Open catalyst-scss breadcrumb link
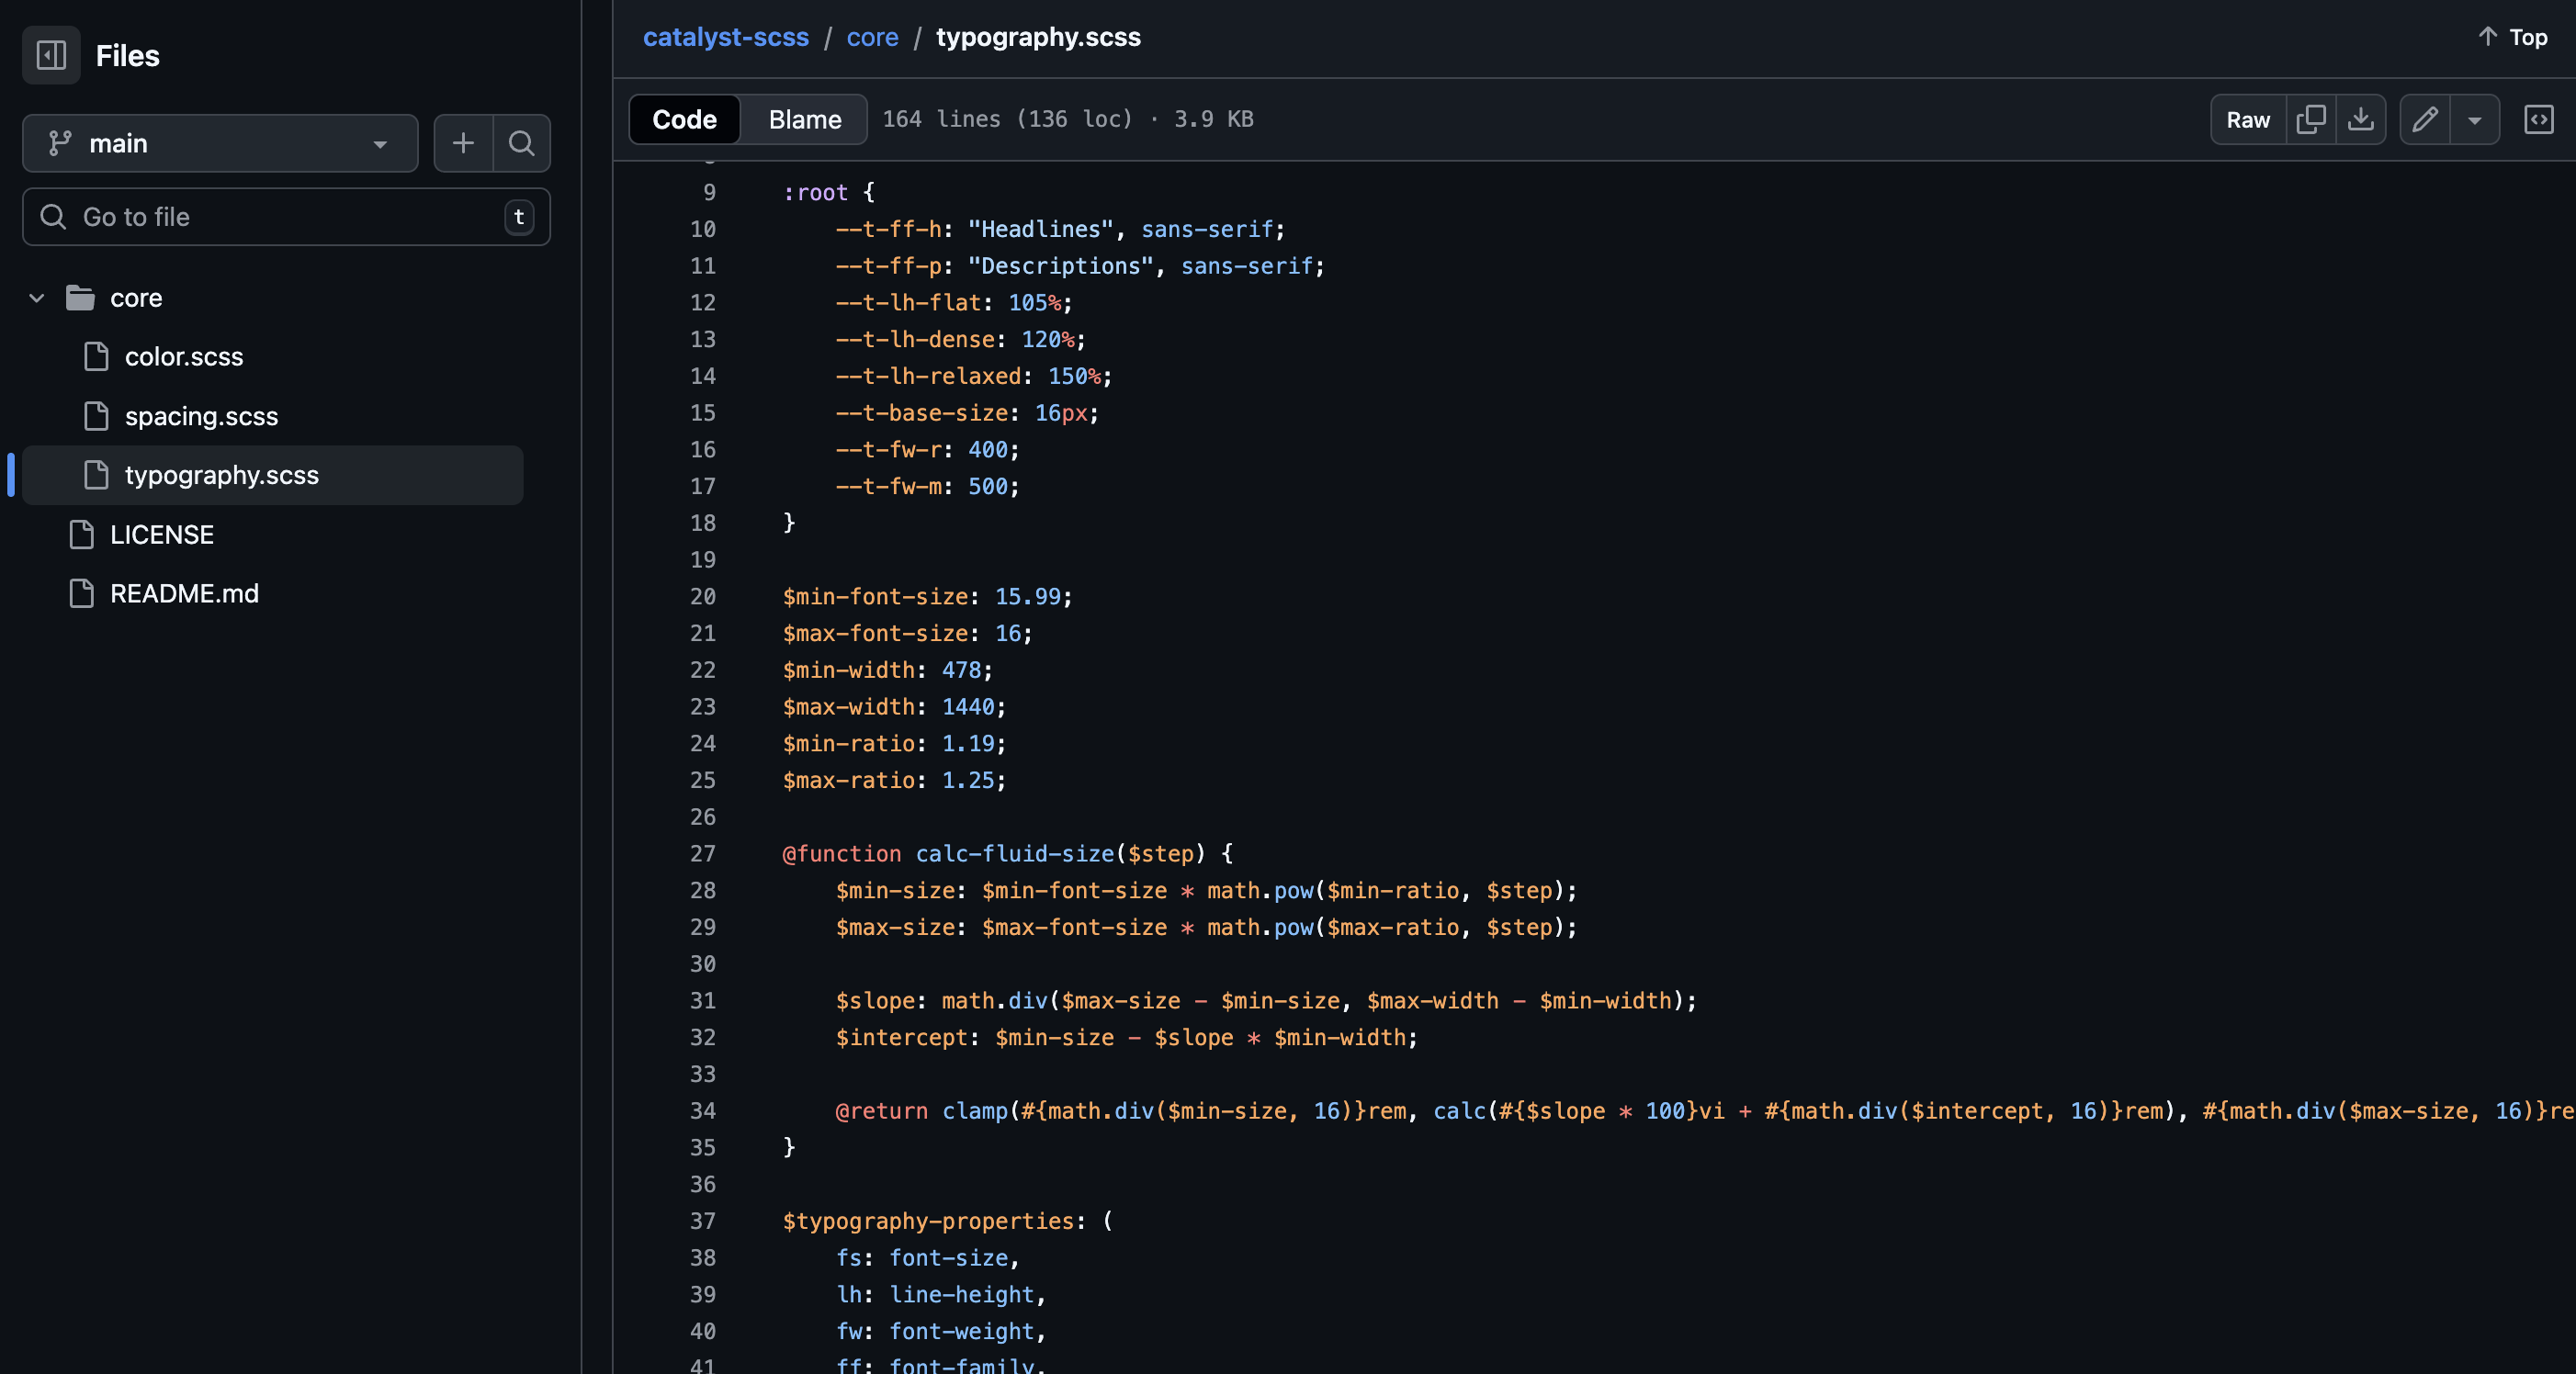 [x=725, y=37]
